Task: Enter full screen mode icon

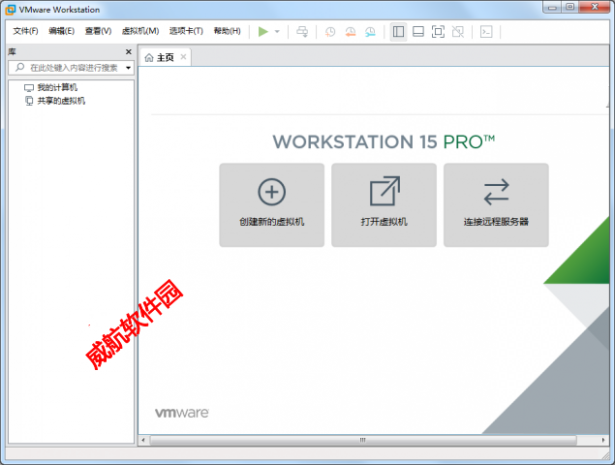Action: click(x=438, y=32)
